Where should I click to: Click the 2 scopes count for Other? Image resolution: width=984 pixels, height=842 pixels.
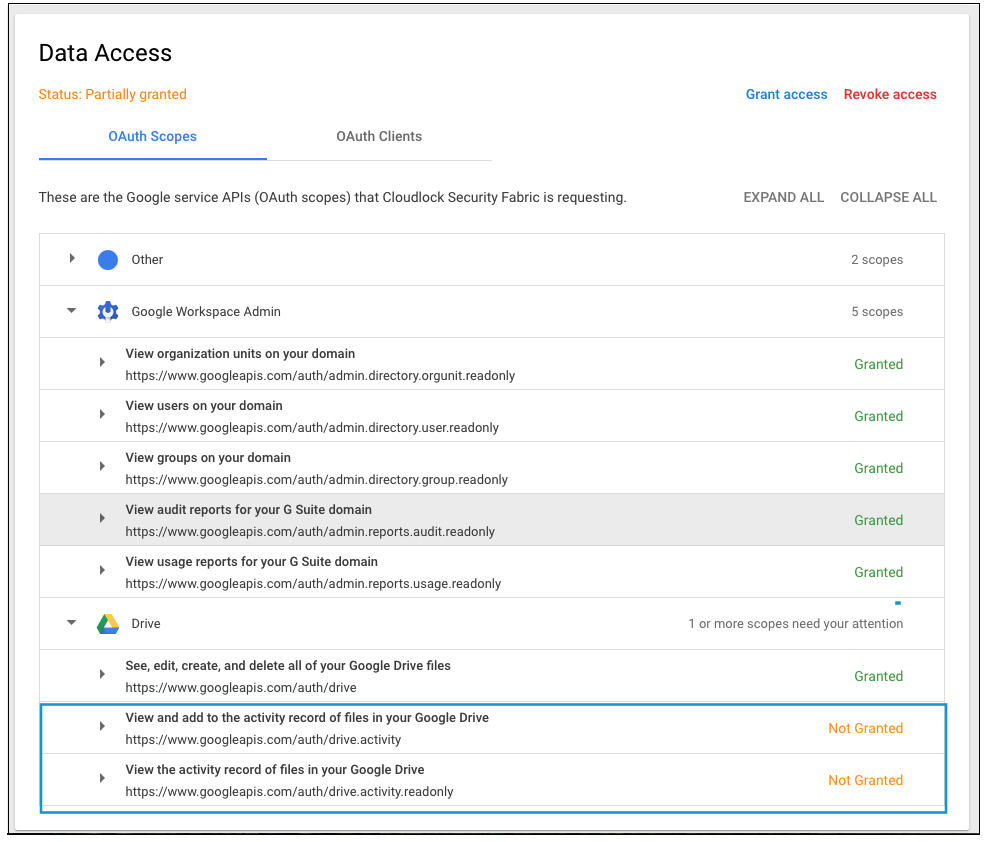877,260
